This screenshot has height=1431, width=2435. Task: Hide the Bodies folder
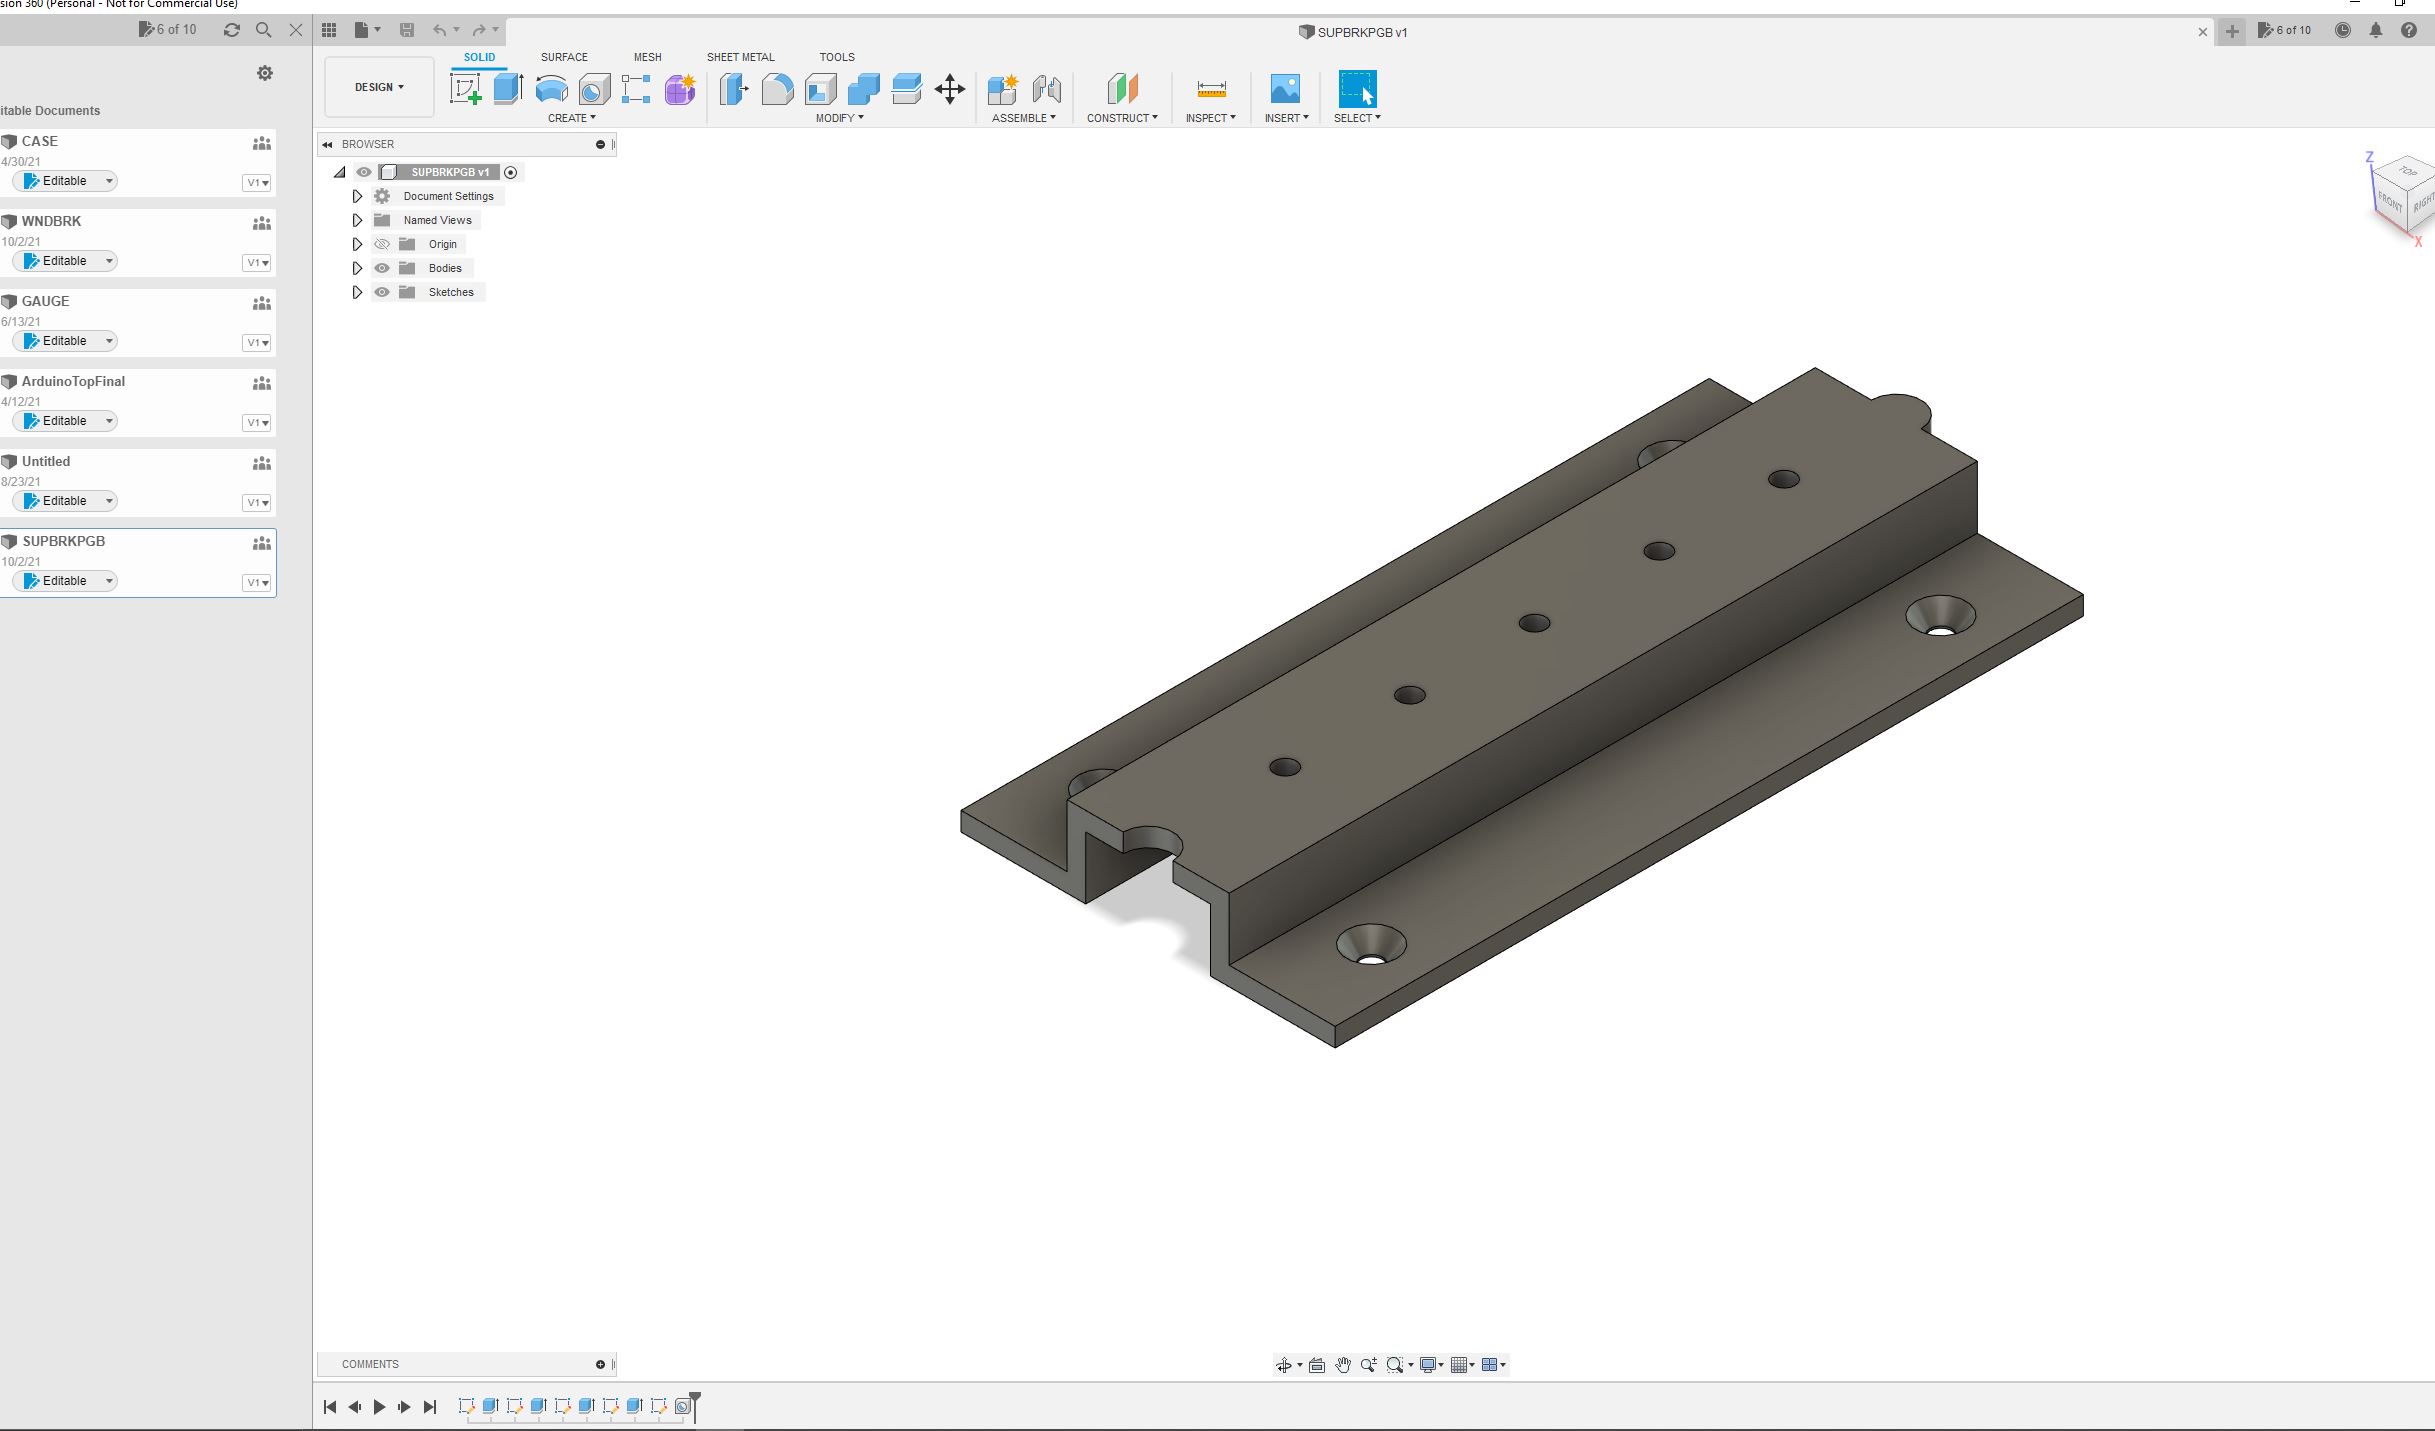click(382, 268)
